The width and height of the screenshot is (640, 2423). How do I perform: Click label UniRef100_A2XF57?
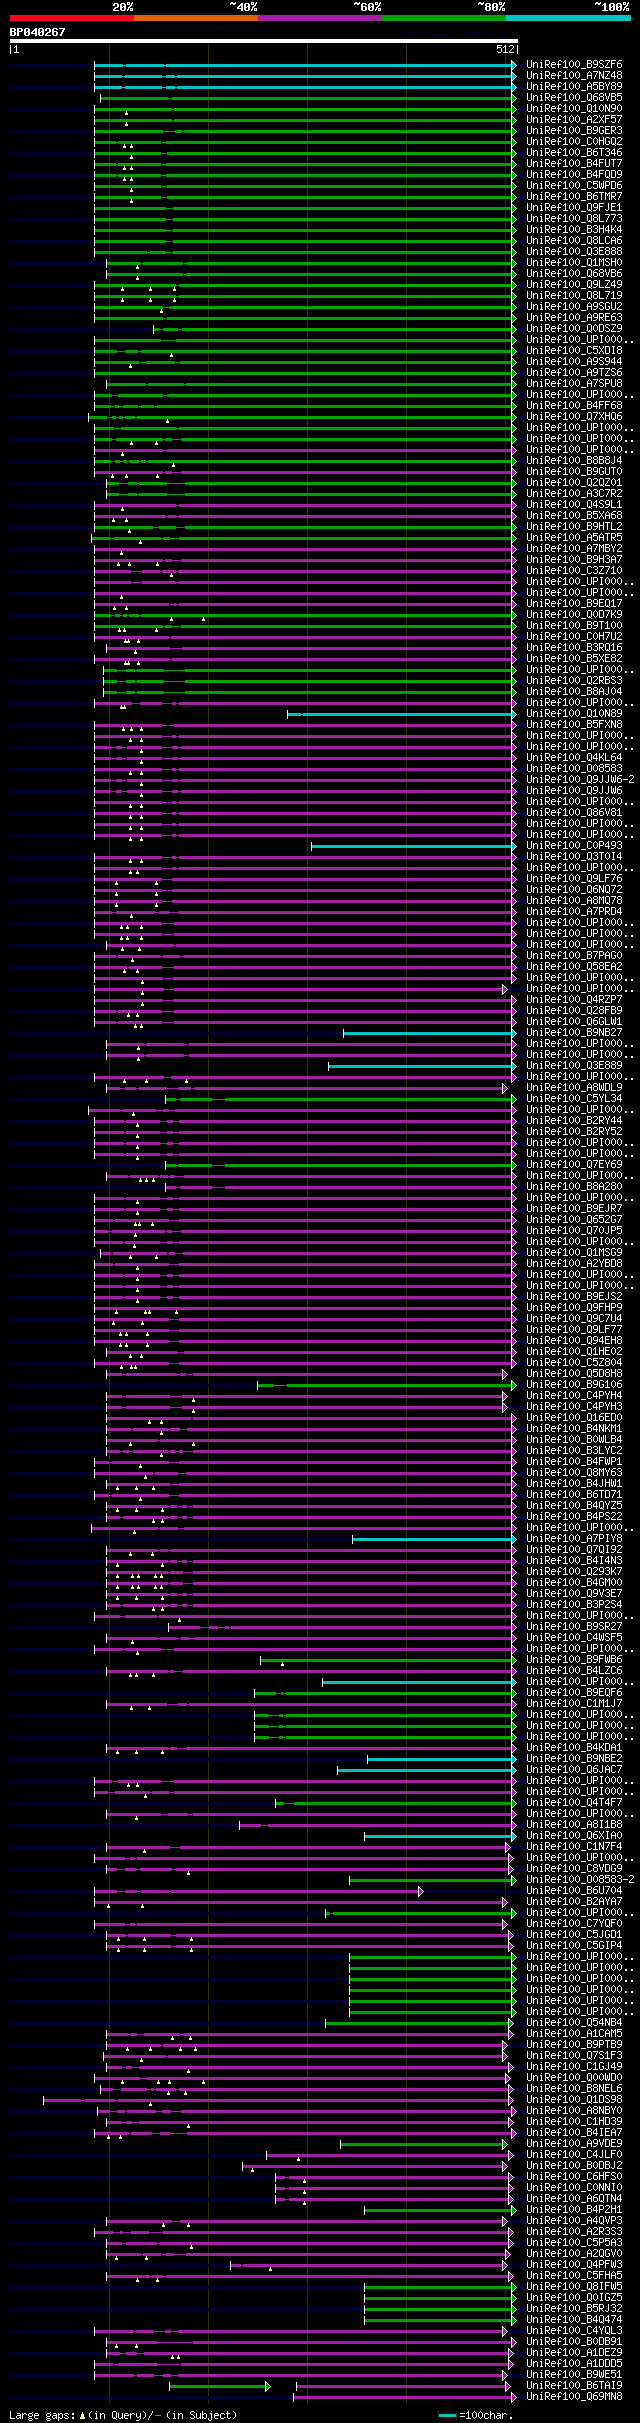574,120
